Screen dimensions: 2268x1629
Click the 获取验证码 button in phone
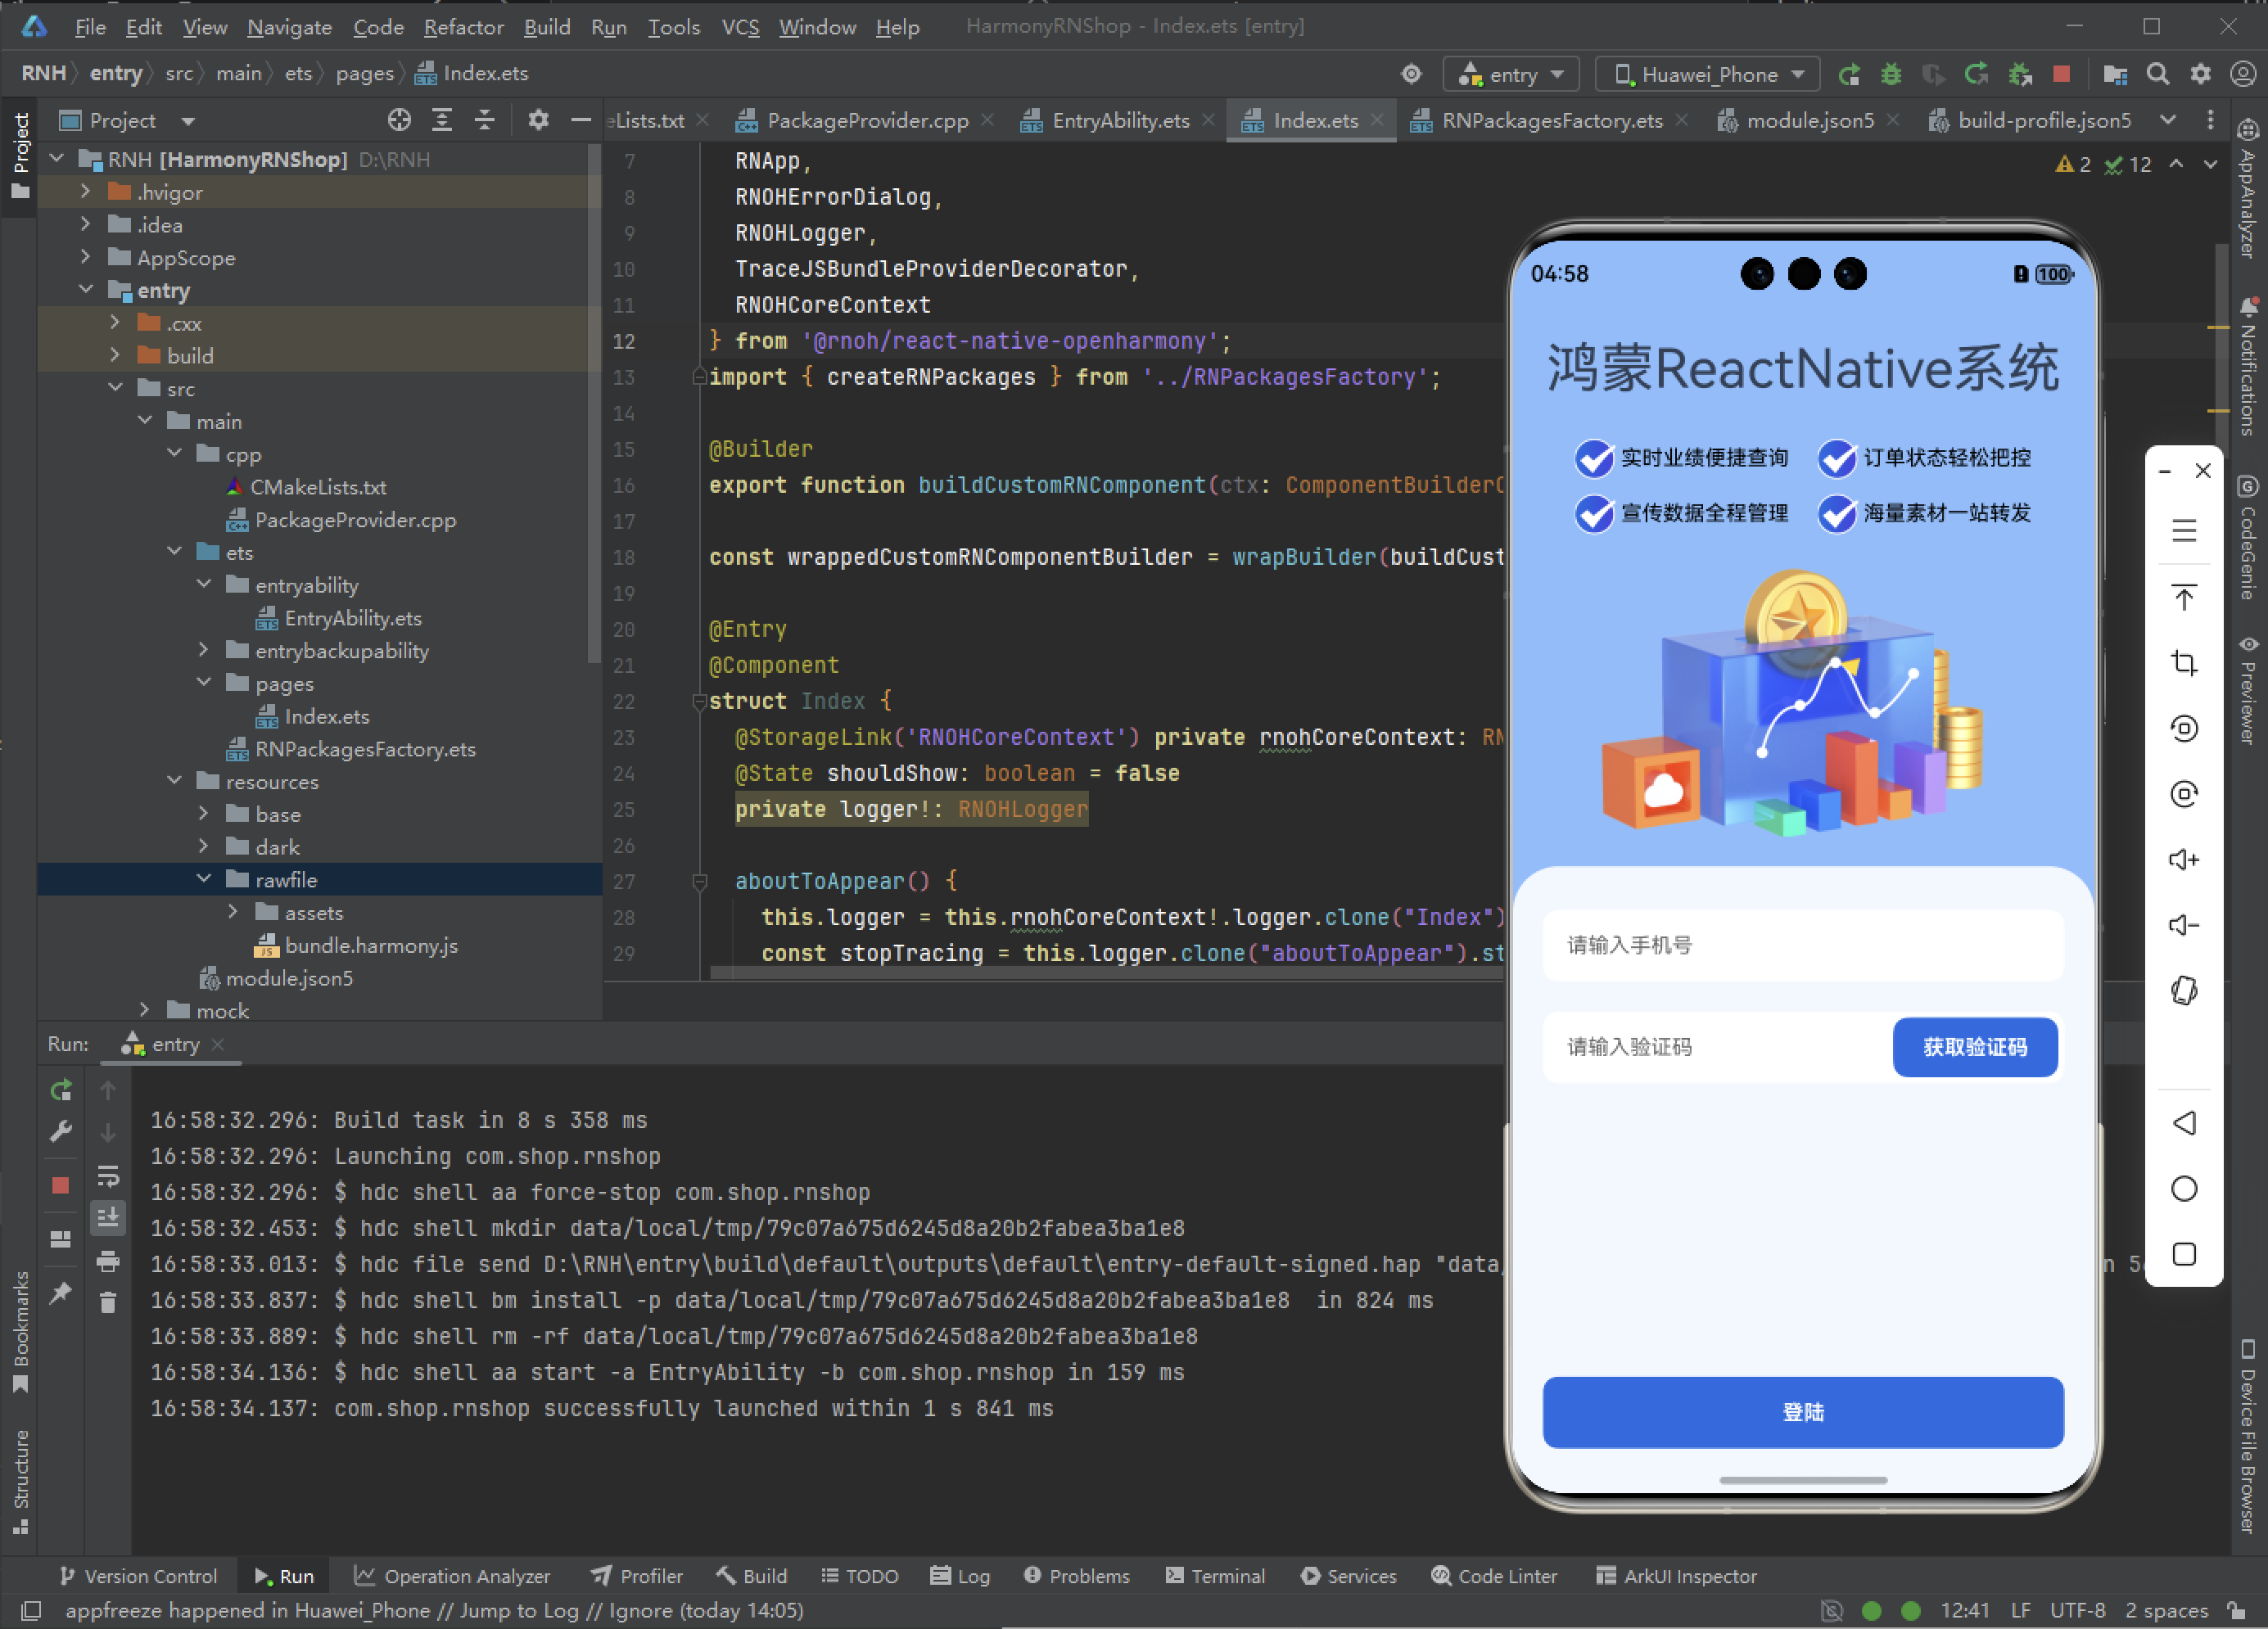pos(1974,1047)
